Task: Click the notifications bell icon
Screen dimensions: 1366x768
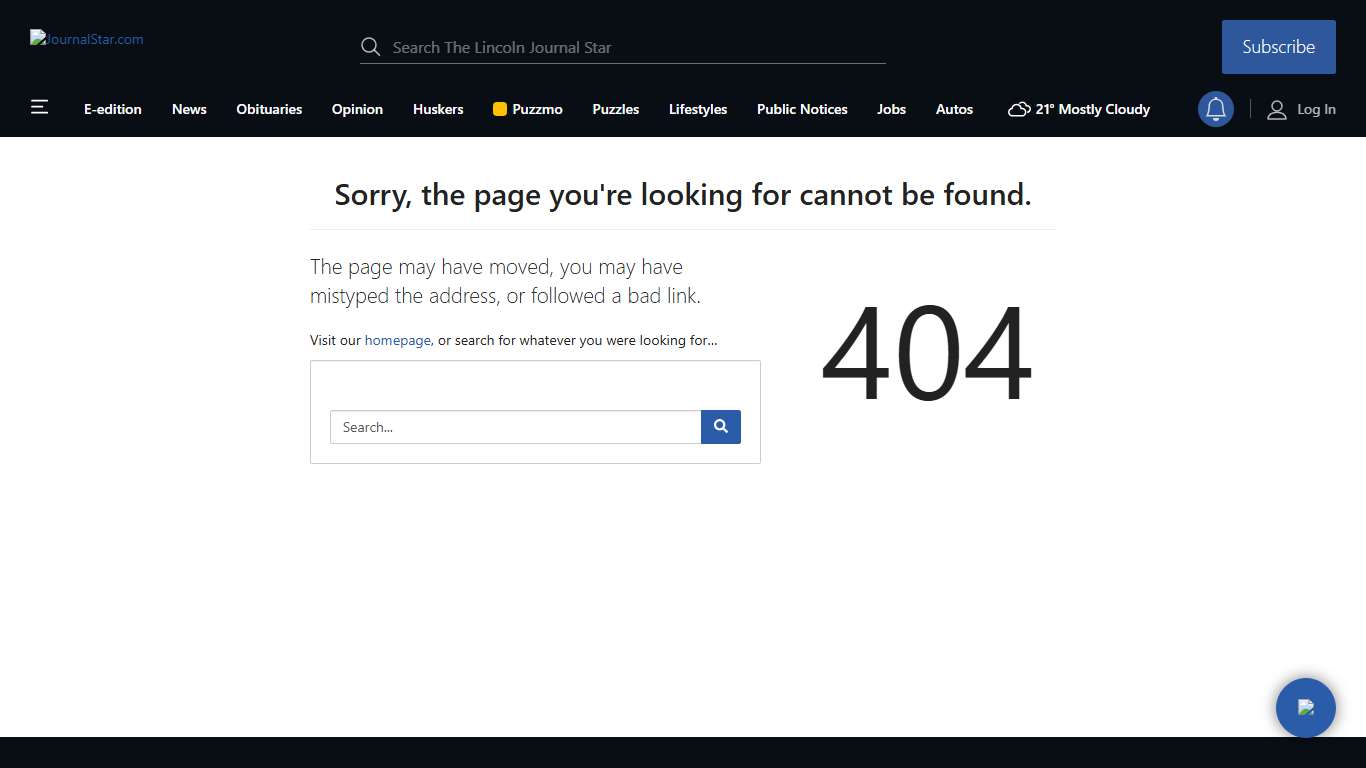Action: (1216, 110)
